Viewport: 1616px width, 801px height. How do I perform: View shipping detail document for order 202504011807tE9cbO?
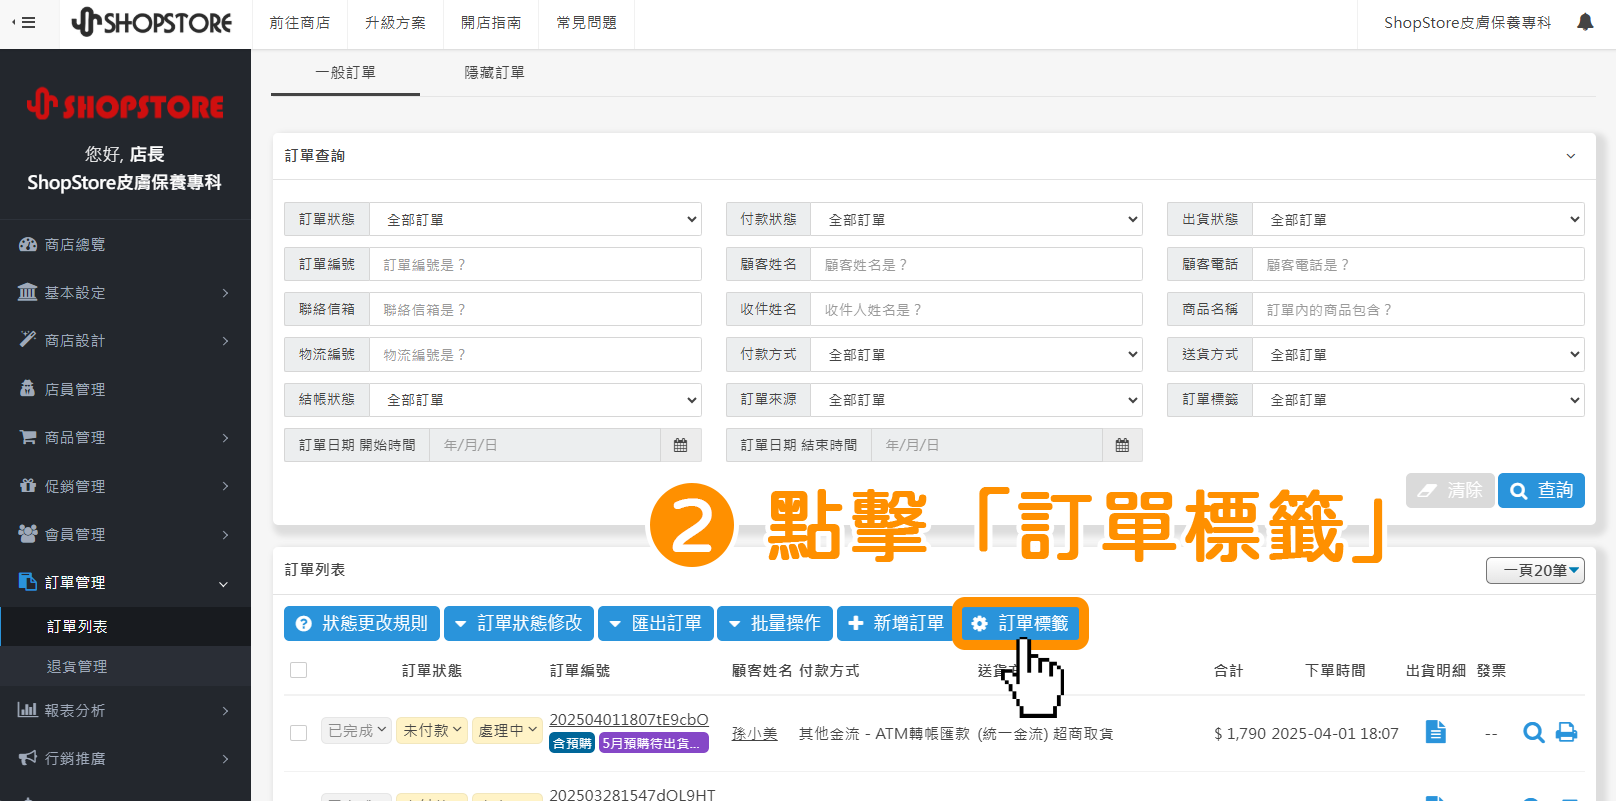(1435, 732)
